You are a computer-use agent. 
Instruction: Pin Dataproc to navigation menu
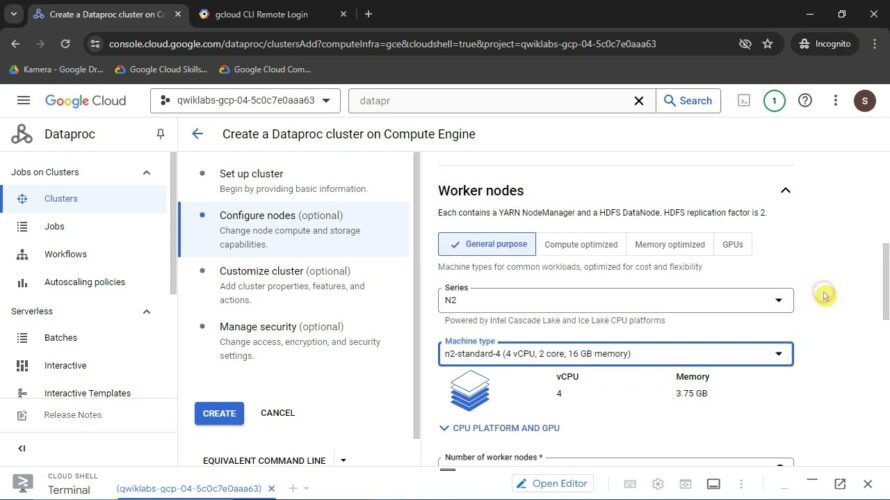pyautogui.click(x=160, y=134)
